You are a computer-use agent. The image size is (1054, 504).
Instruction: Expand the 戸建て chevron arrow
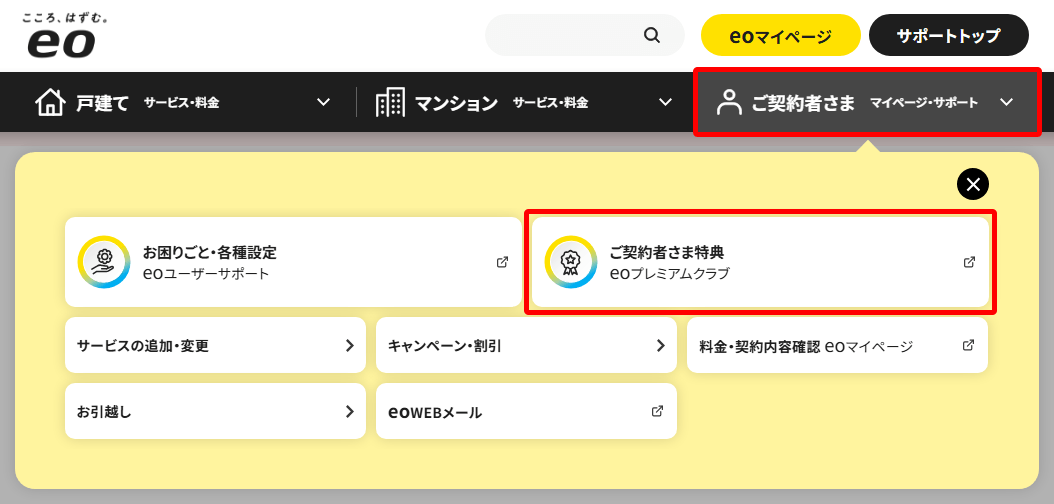click(x=323, y=102)
